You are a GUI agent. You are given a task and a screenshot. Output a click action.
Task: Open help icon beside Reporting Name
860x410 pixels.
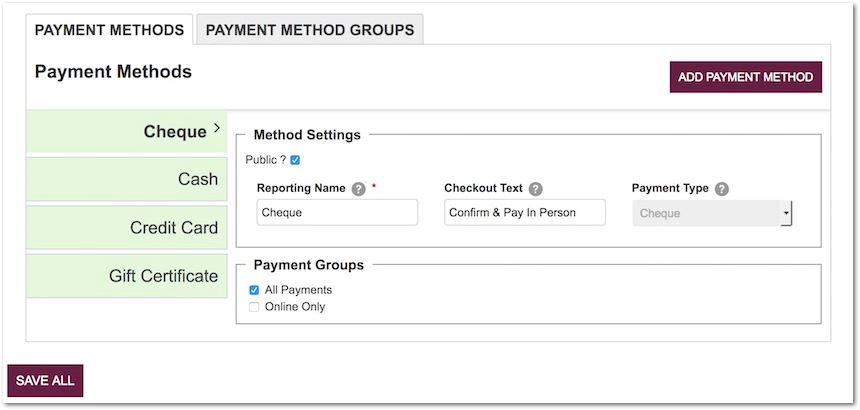359,189
